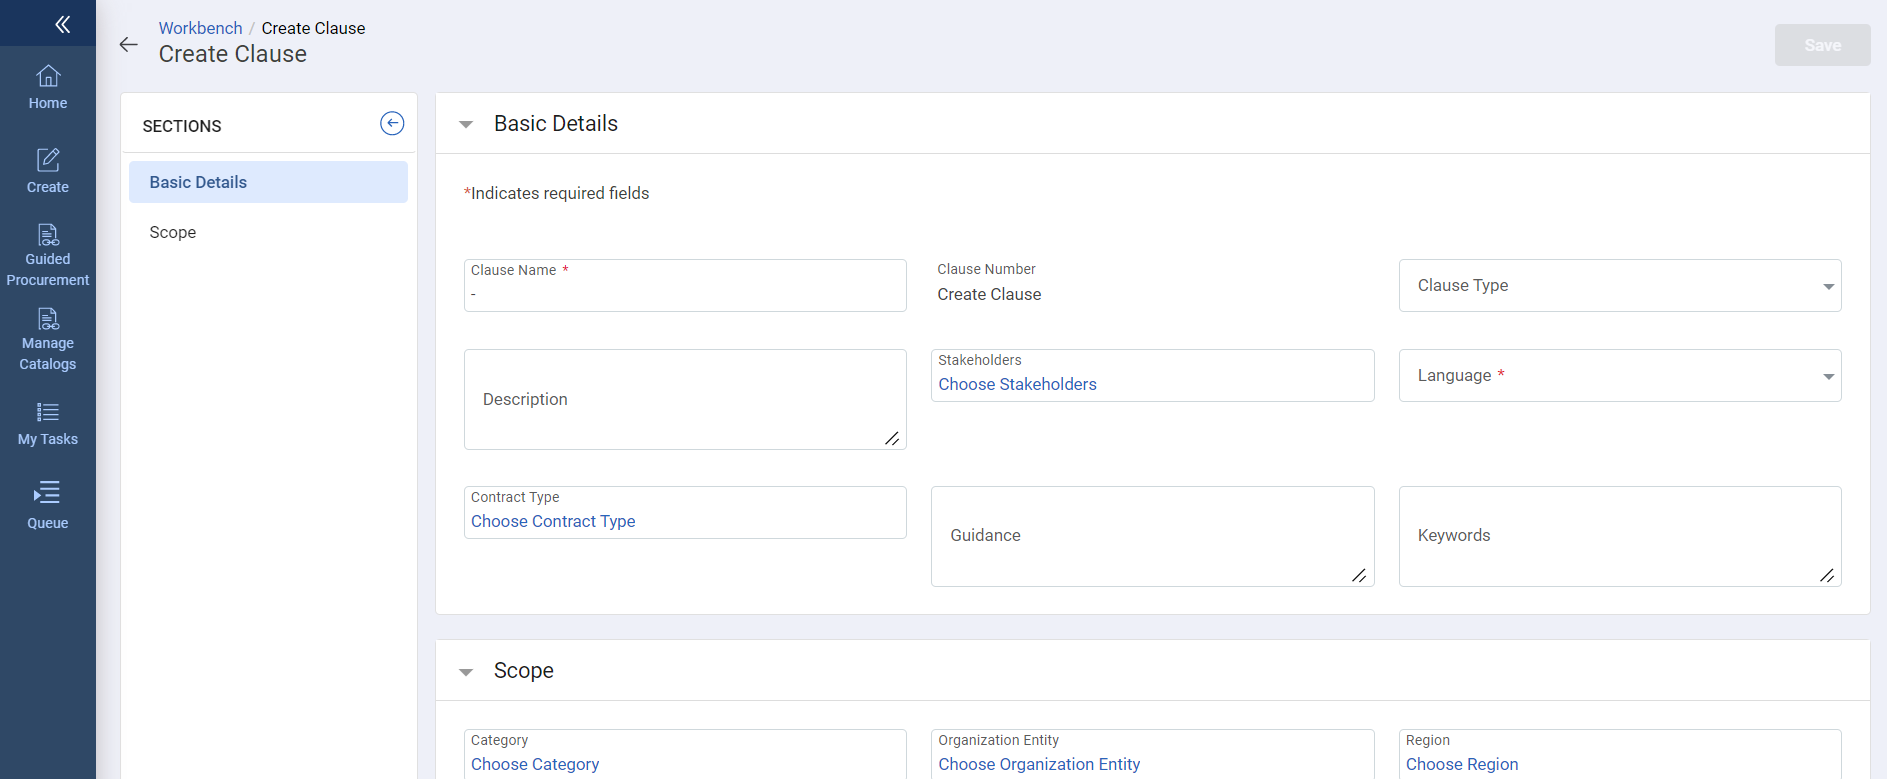Collapse the Basic Details section
The height and width of the screenshot is (779, 1887).
(466, 125)
